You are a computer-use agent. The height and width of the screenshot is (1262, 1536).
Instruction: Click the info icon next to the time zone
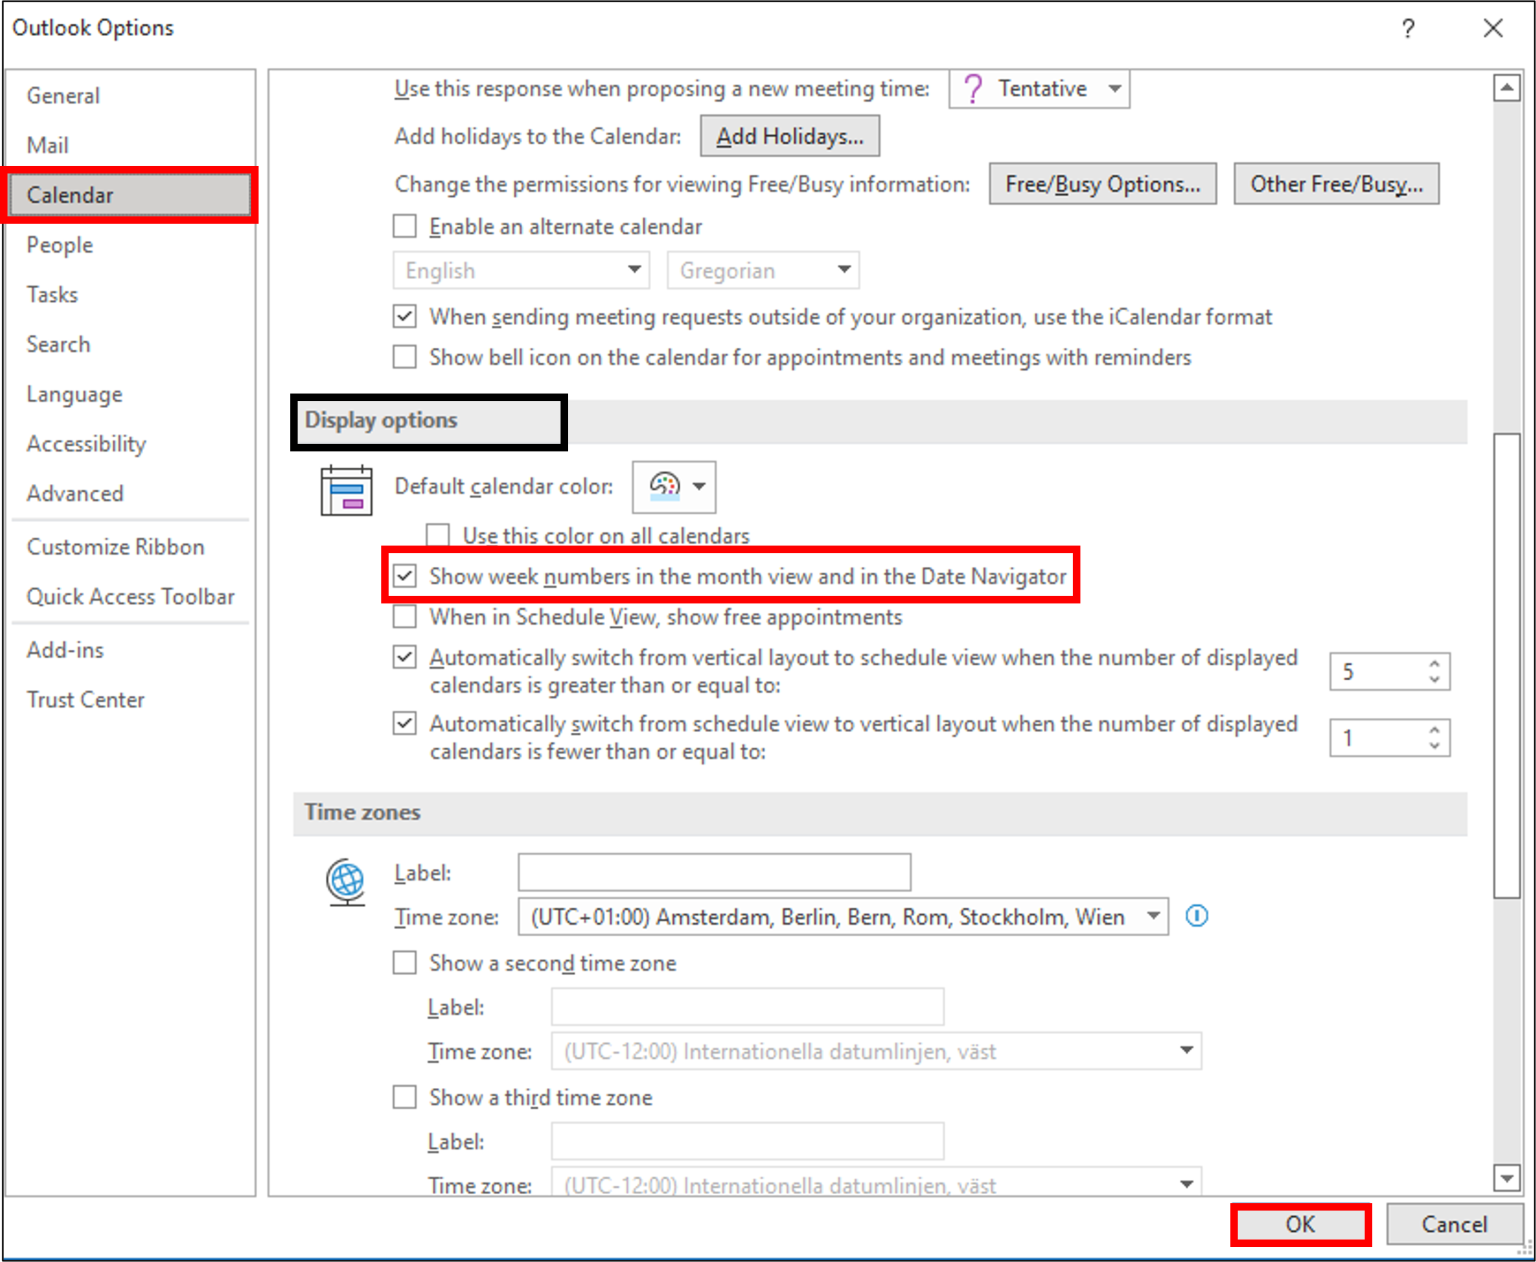[1196, 915]
